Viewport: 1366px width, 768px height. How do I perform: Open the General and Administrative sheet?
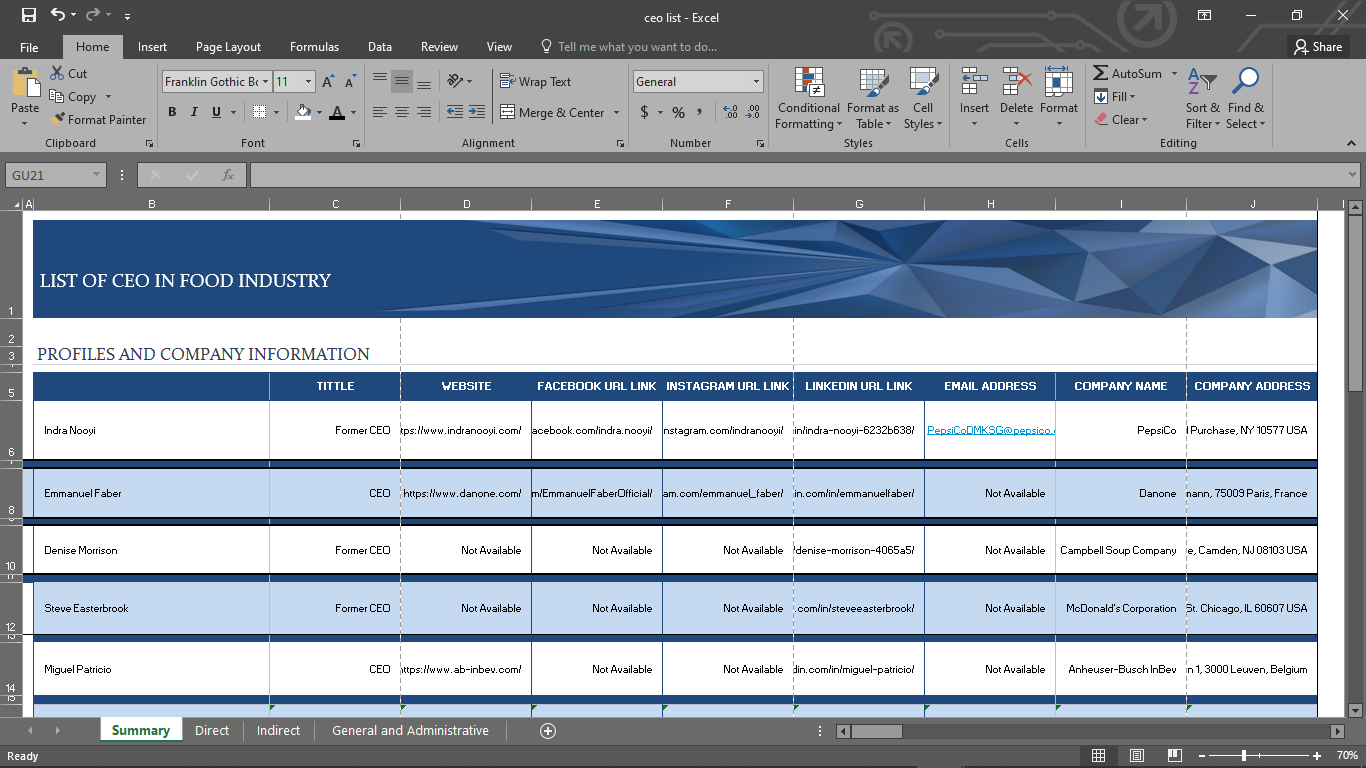[410, 731]
